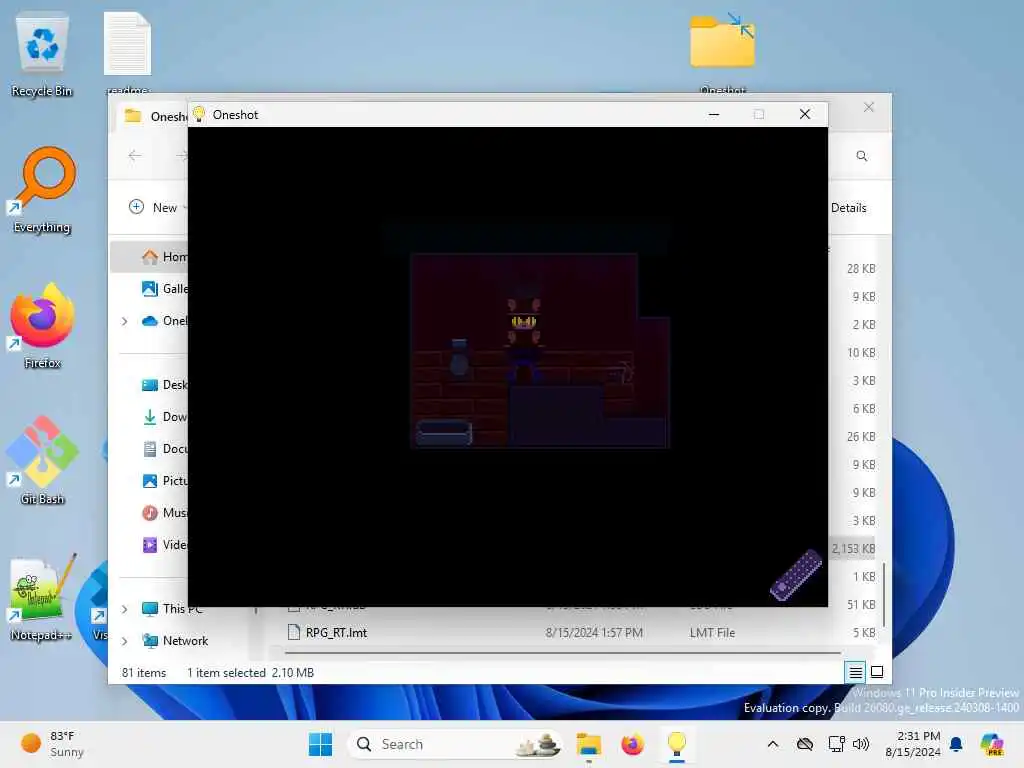Switch Explorer to details list view
The height and width of the screenshot is (768, 1024).
(856, 672)
